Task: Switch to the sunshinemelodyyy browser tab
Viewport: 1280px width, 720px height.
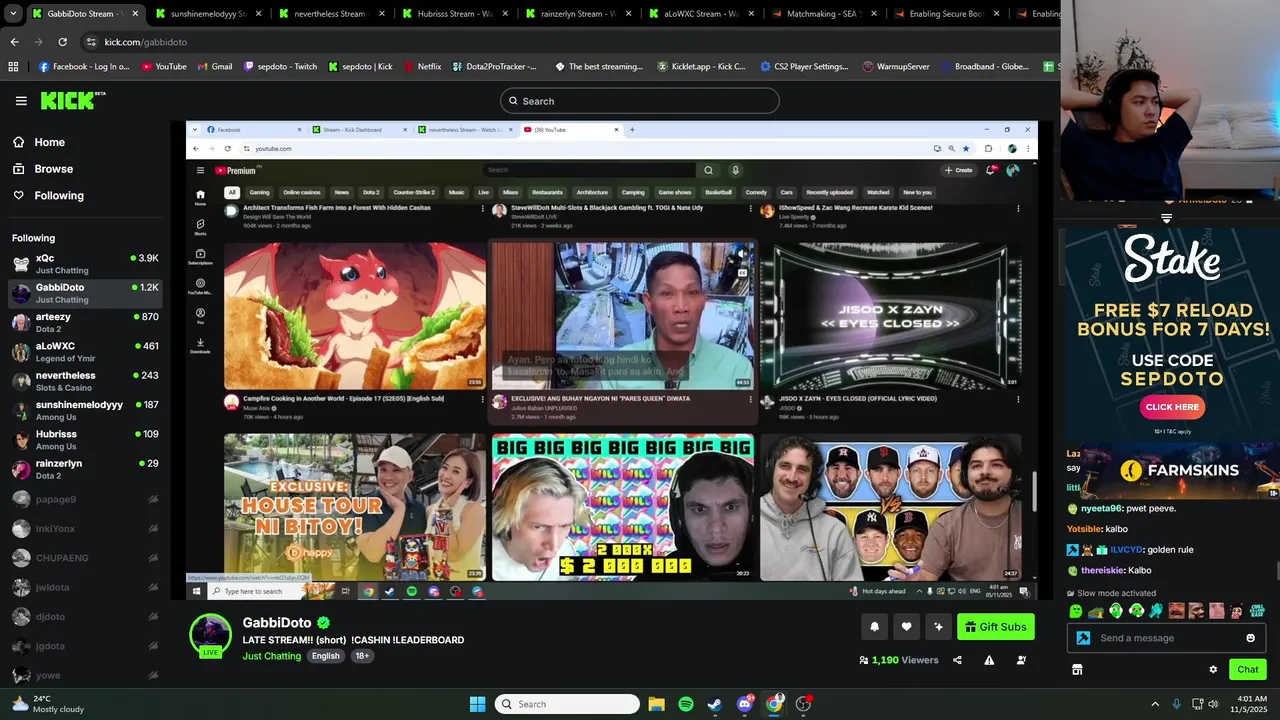Action: [208, 14]
